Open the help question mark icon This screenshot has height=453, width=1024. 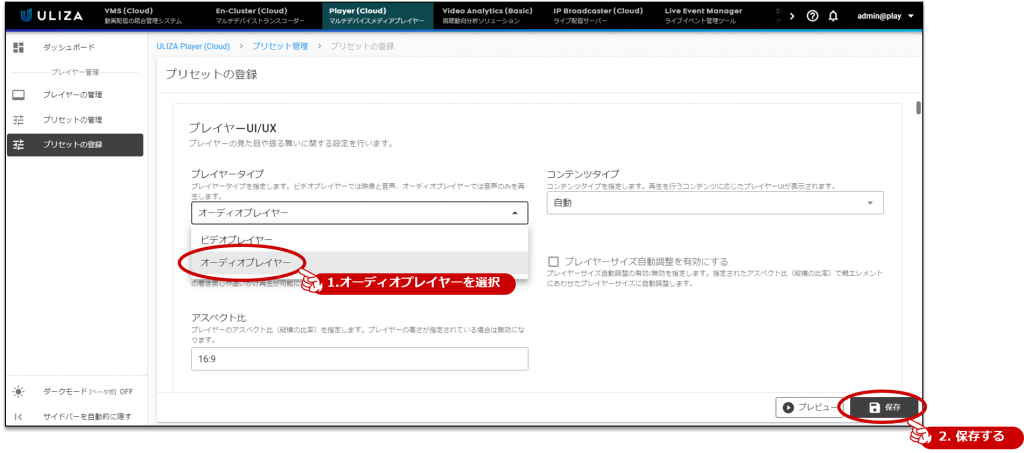[812, 16]
